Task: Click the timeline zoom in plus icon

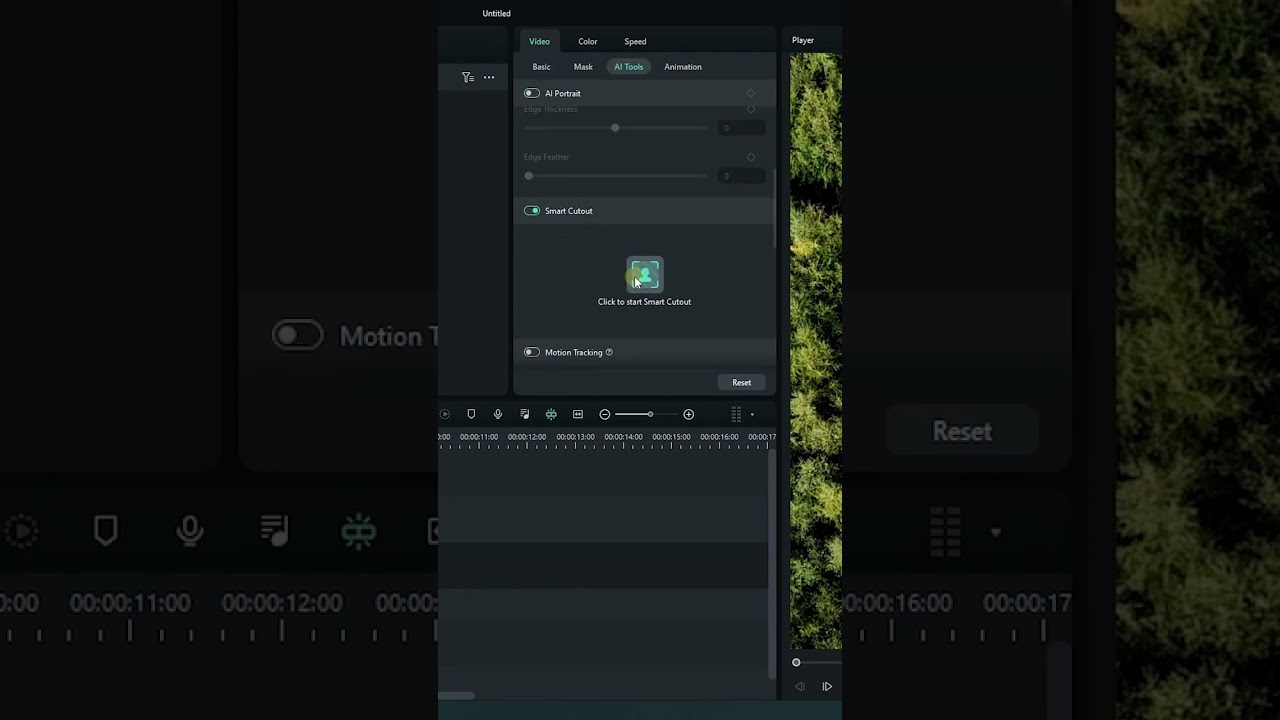Action: pyautogui.click(x=688, y=414)
